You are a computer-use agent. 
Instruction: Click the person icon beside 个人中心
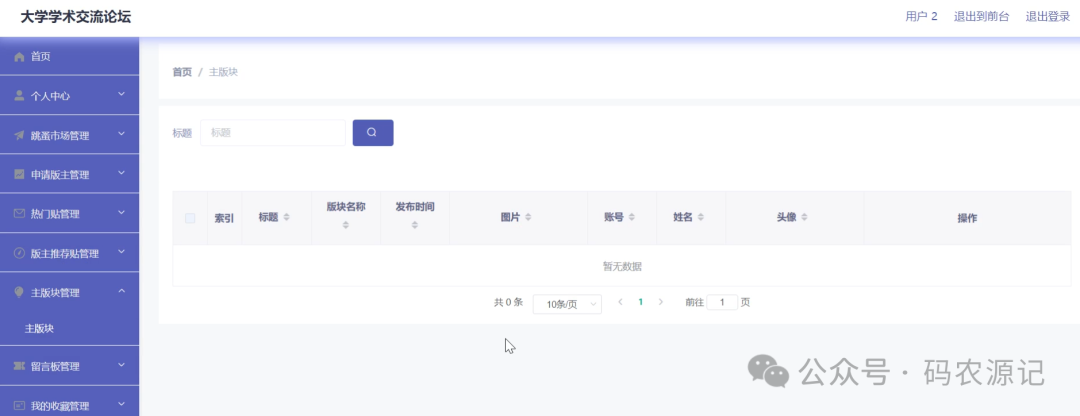tap(19, 96)
